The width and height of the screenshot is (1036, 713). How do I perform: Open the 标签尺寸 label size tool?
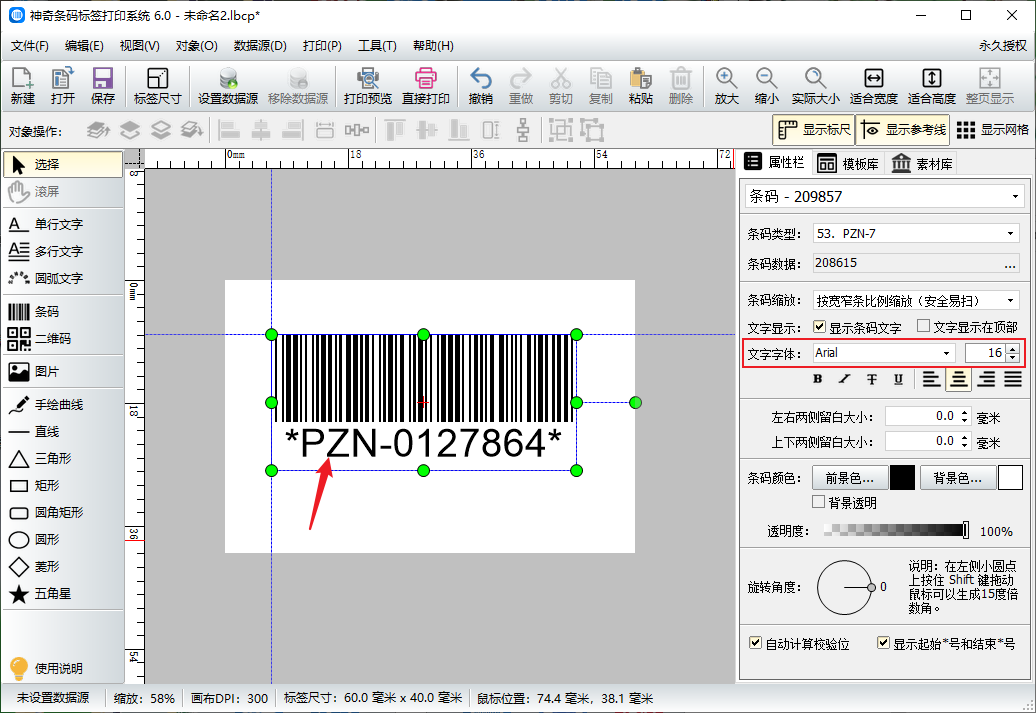tap(157, 86)
